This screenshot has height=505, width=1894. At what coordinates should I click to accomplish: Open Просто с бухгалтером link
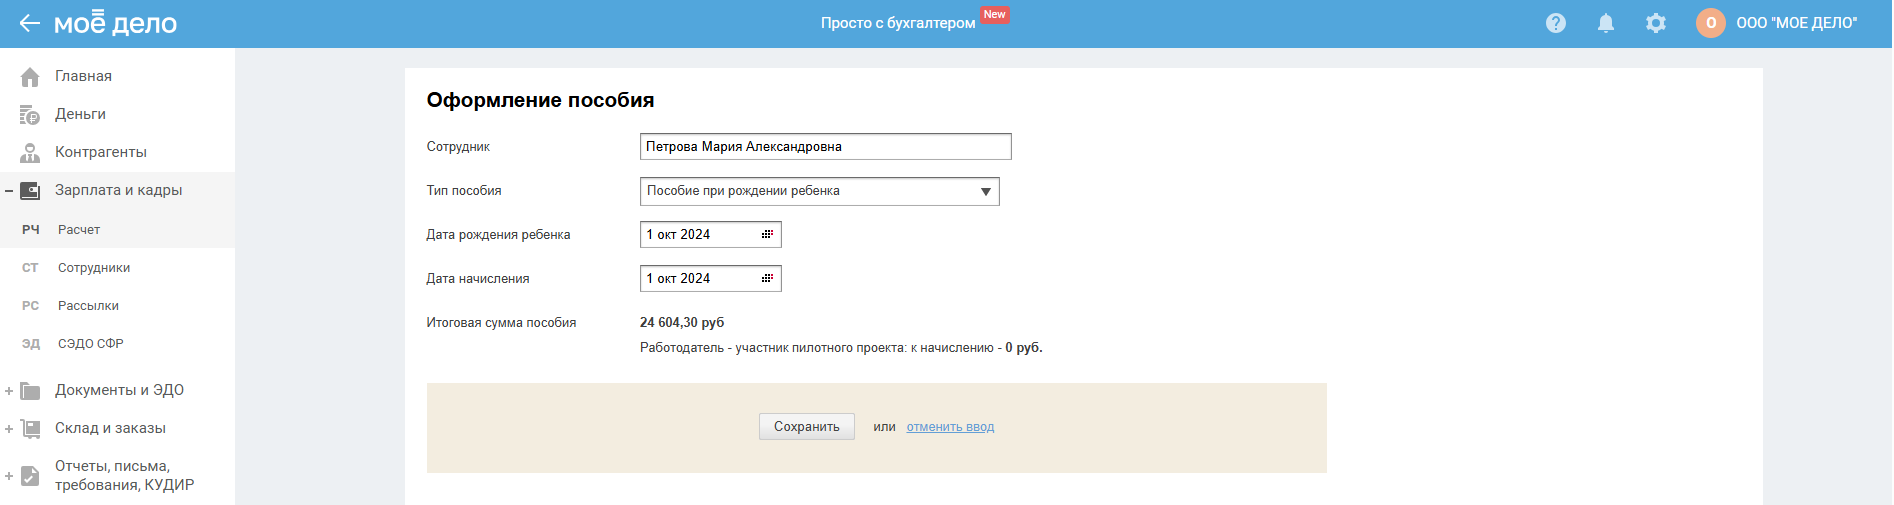(898, 23)
